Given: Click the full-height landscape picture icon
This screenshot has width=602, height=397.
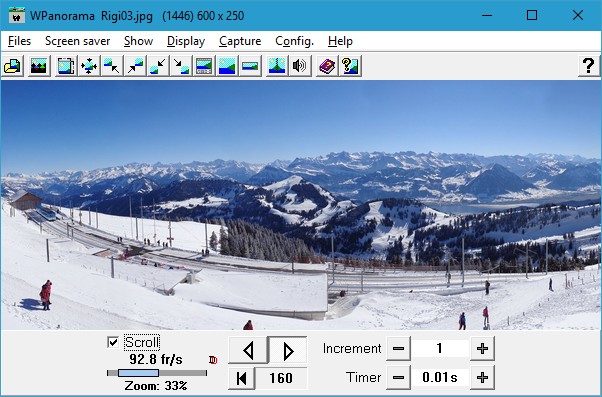Looking at the screenshot, I should click(227, 66).
